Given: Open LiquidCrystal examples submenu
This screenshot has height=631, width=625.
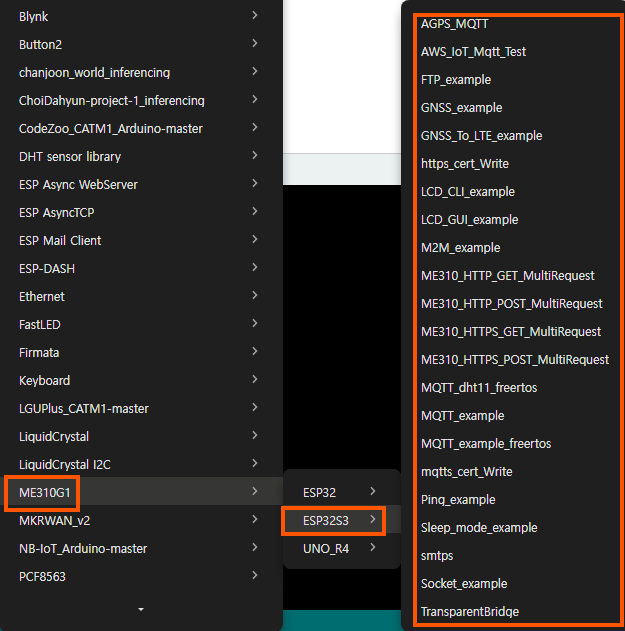Looking at the screenshot, I should [x=141, y=436].
